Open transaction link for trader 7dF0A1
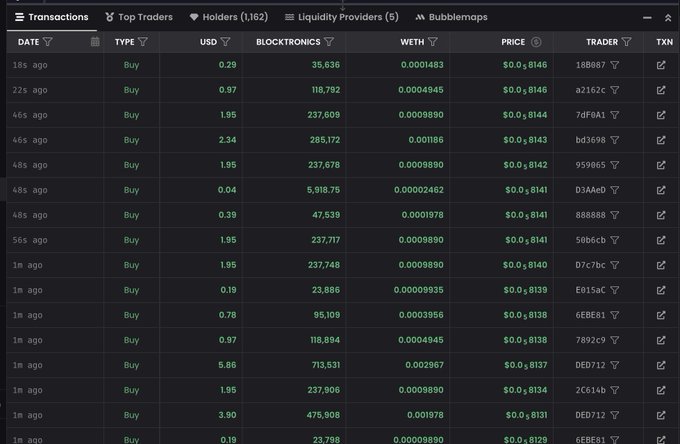680x444 pixels. point(661,115)
